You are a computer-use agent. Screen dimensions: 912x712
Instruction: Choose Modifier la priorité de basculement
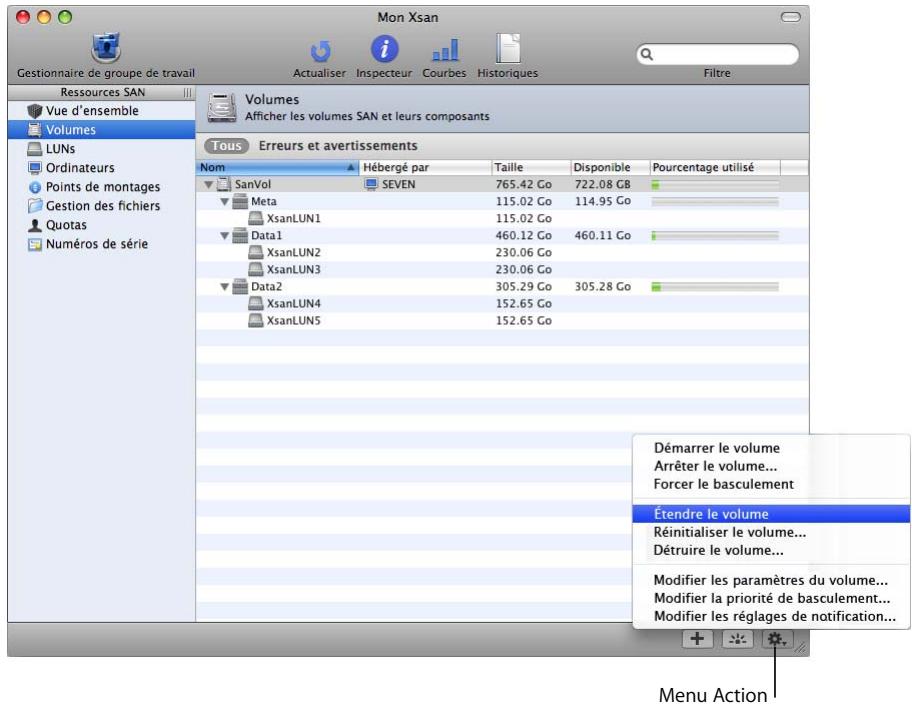771,598
